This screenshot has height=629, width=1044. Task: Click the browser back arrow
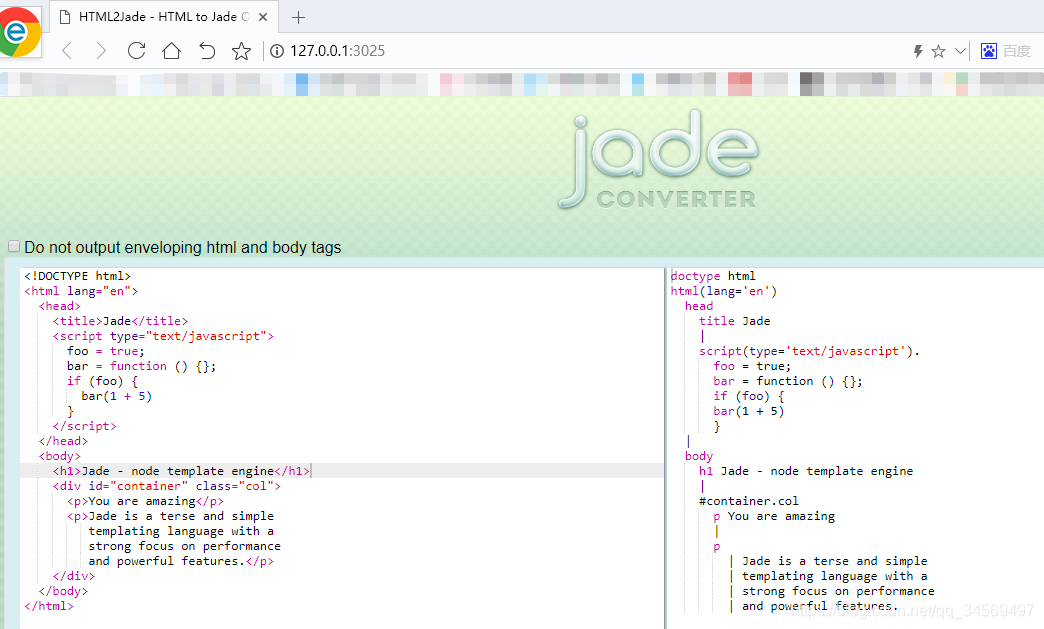pos(67,51)
